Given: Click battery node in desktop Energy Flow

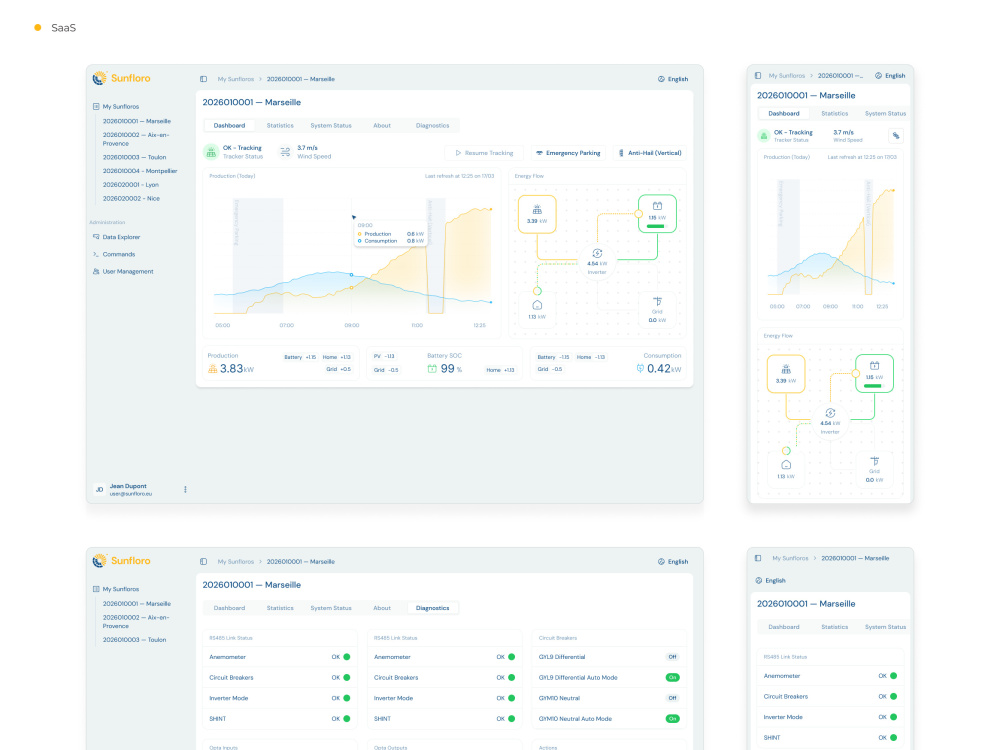Looking at the screenshot, I should coord(657,214).
